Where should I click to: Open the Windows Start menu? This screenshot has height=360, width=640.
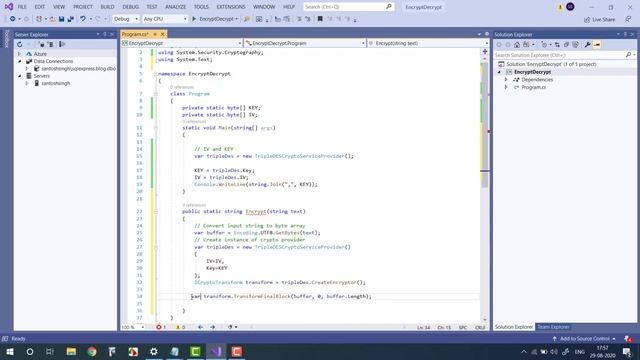(10, 351)
